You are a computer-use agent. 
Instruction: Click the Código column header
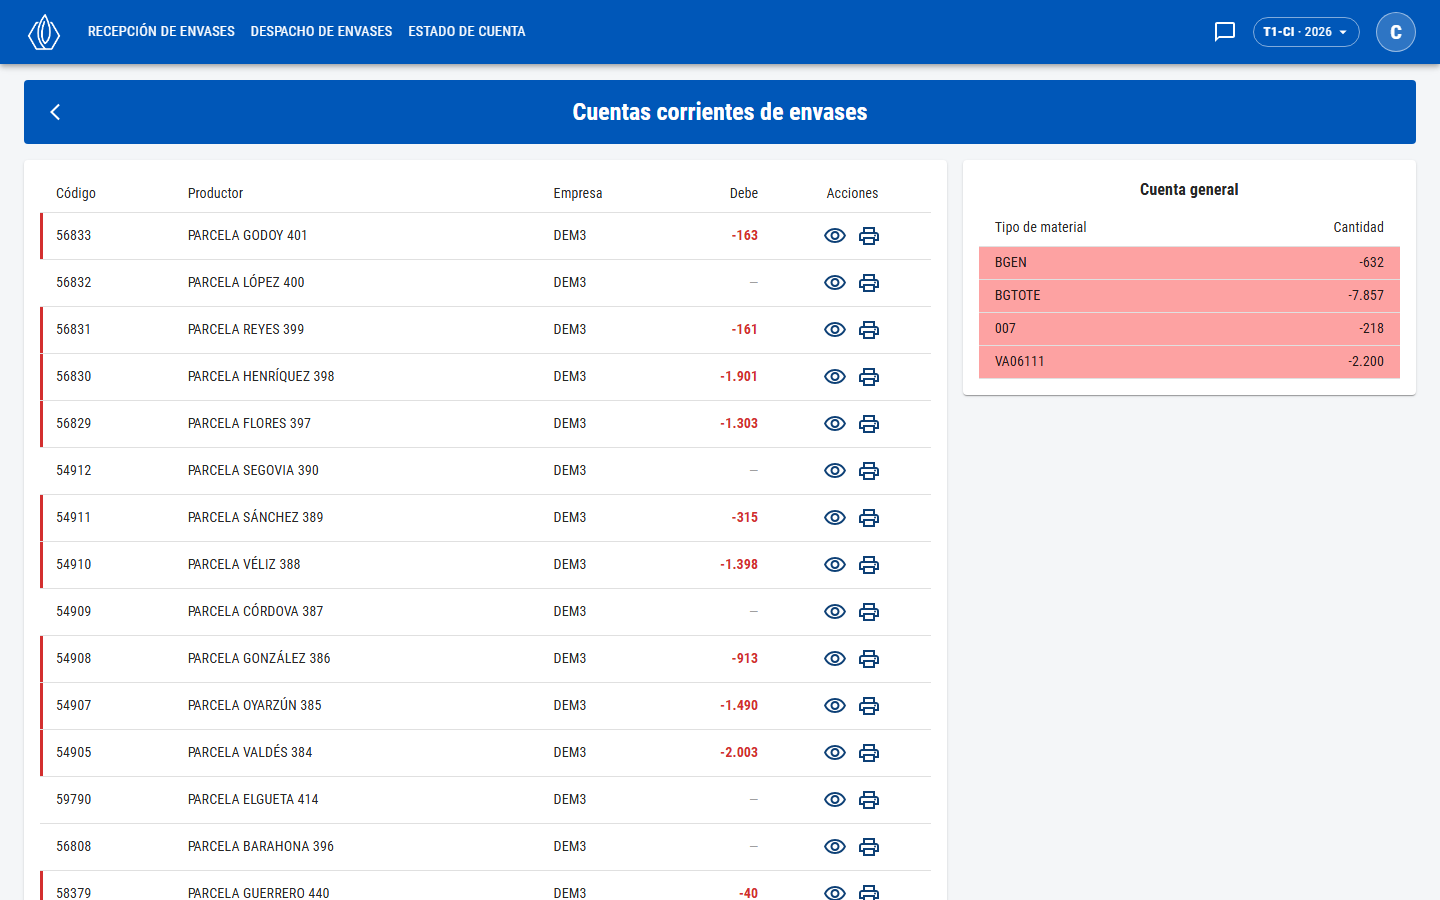(76, 194)
